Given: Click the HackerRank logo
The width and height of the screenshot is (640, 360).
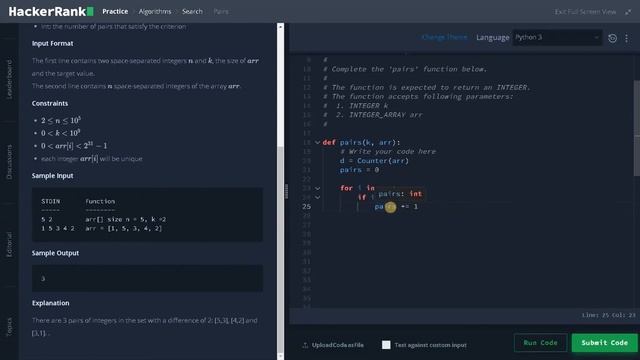Looking at the screenshot, I should pyautogui.click(x=51, y=11).
